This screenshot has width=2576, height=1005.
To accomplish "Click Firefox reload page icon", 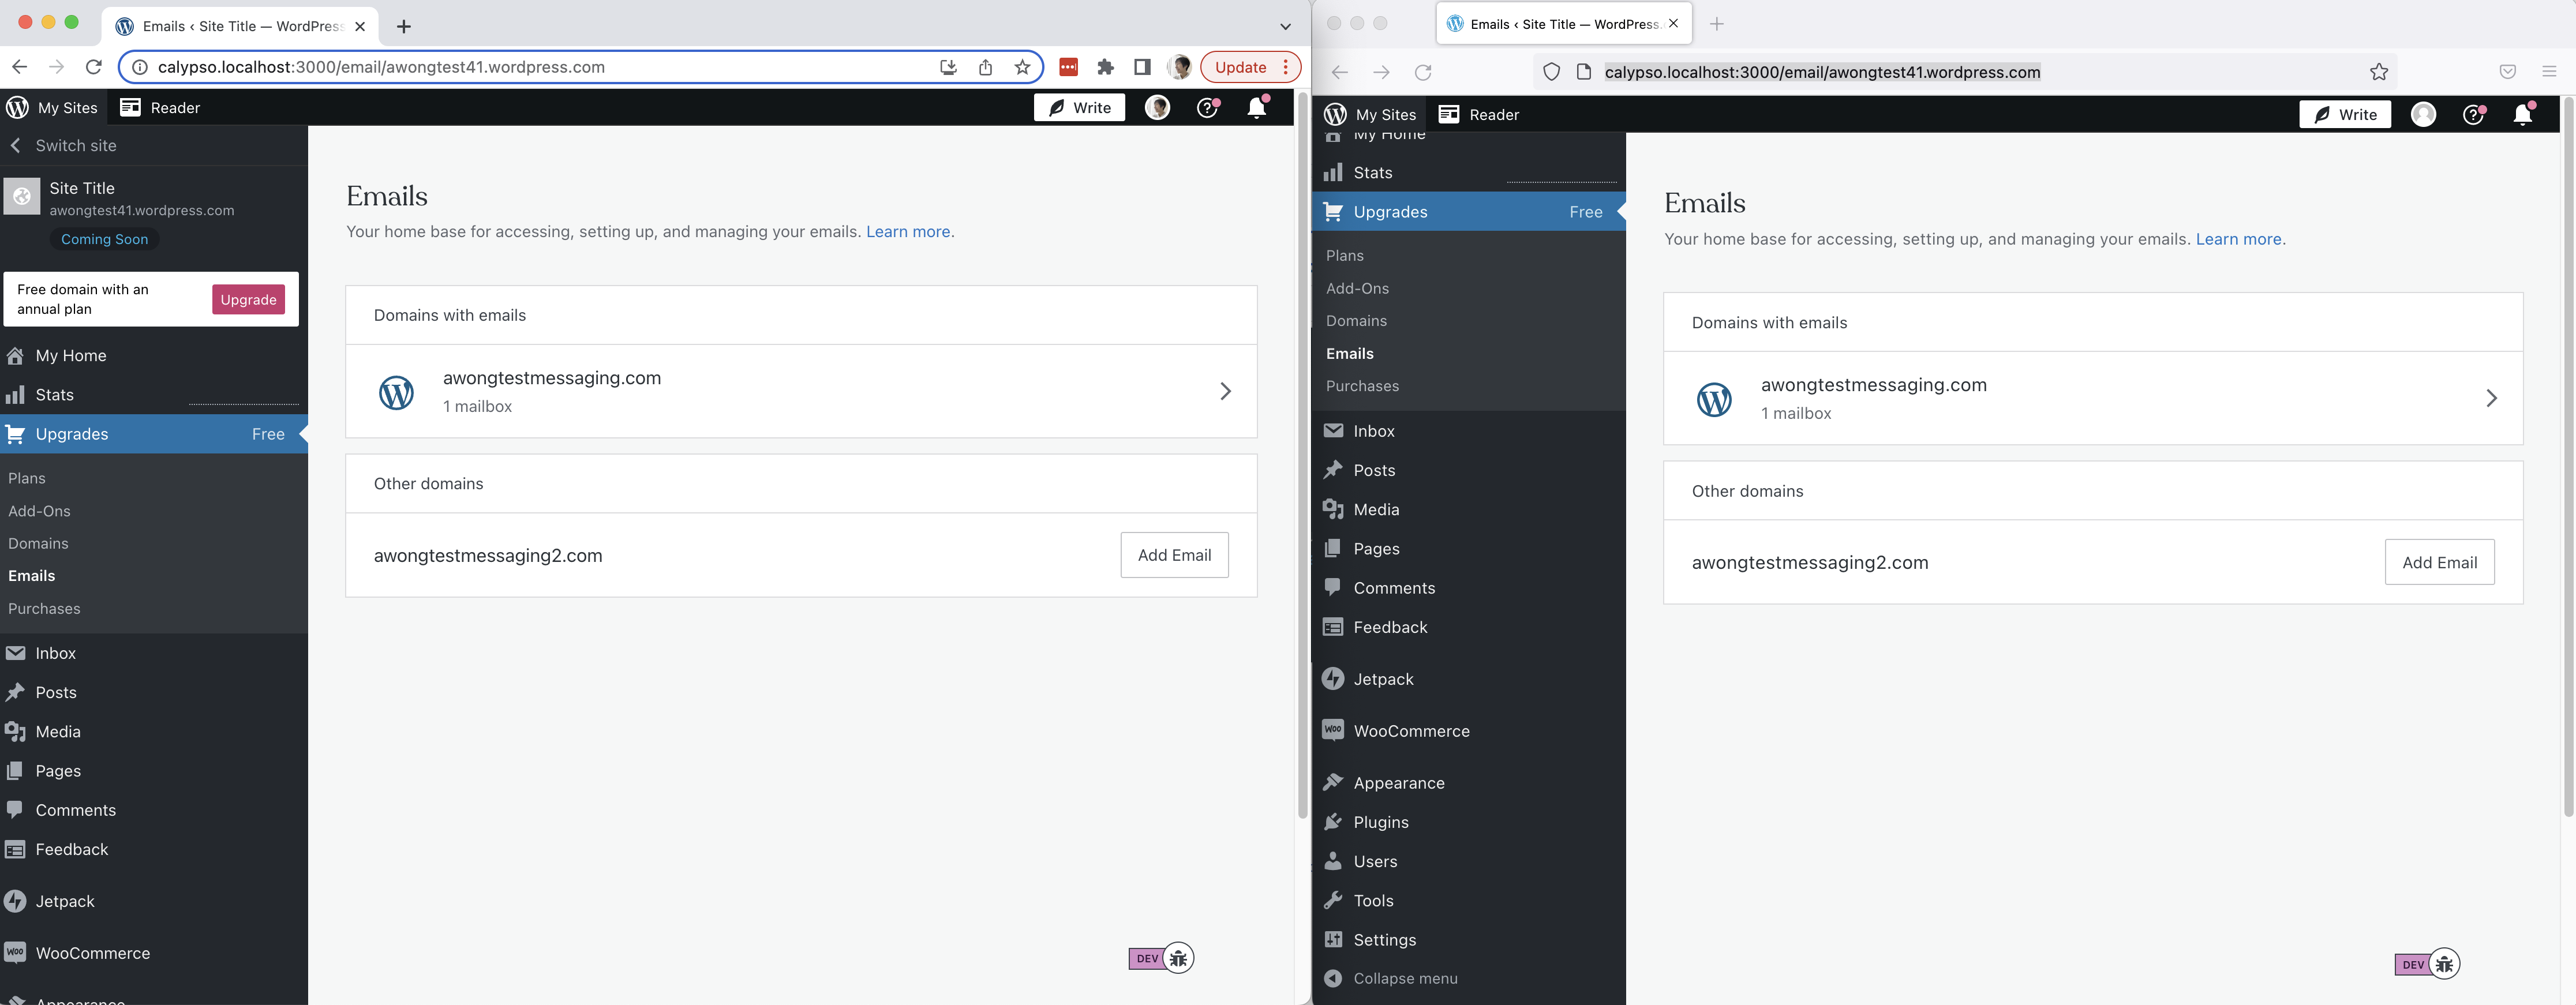I will point(1423,72).
